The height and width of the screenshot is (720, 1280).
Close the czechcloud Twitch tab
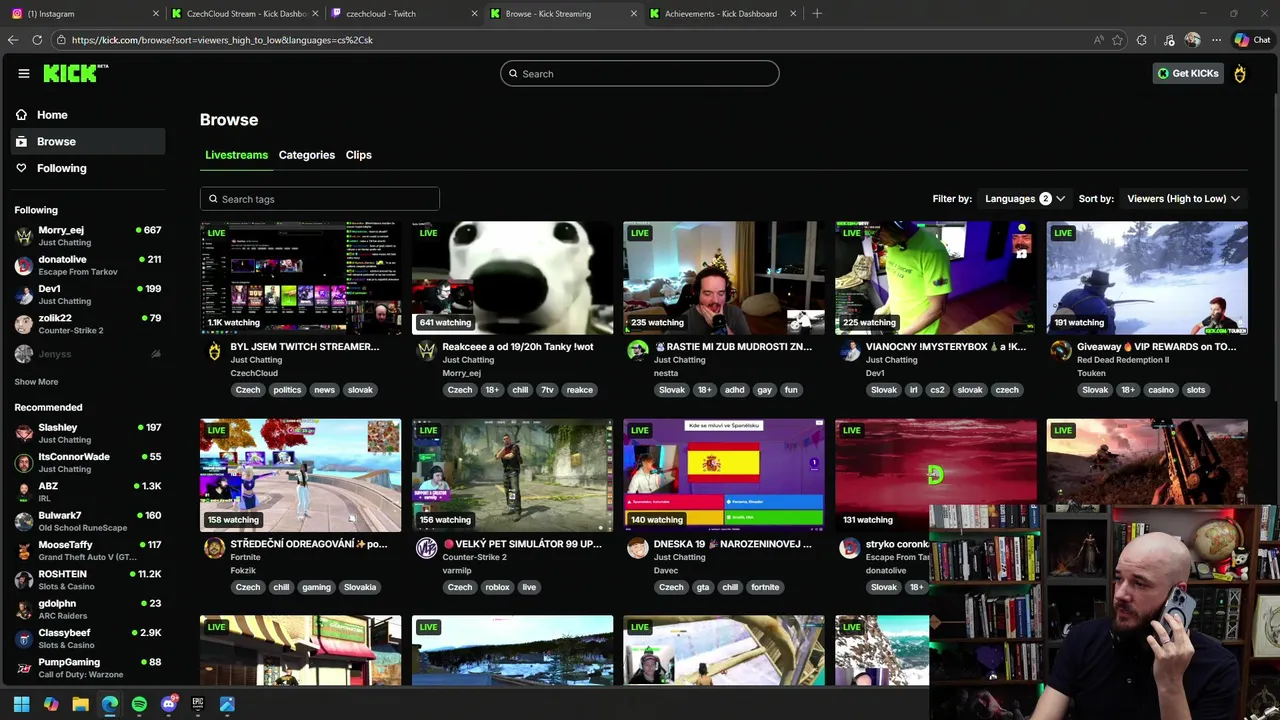click(x=474, y=14)
